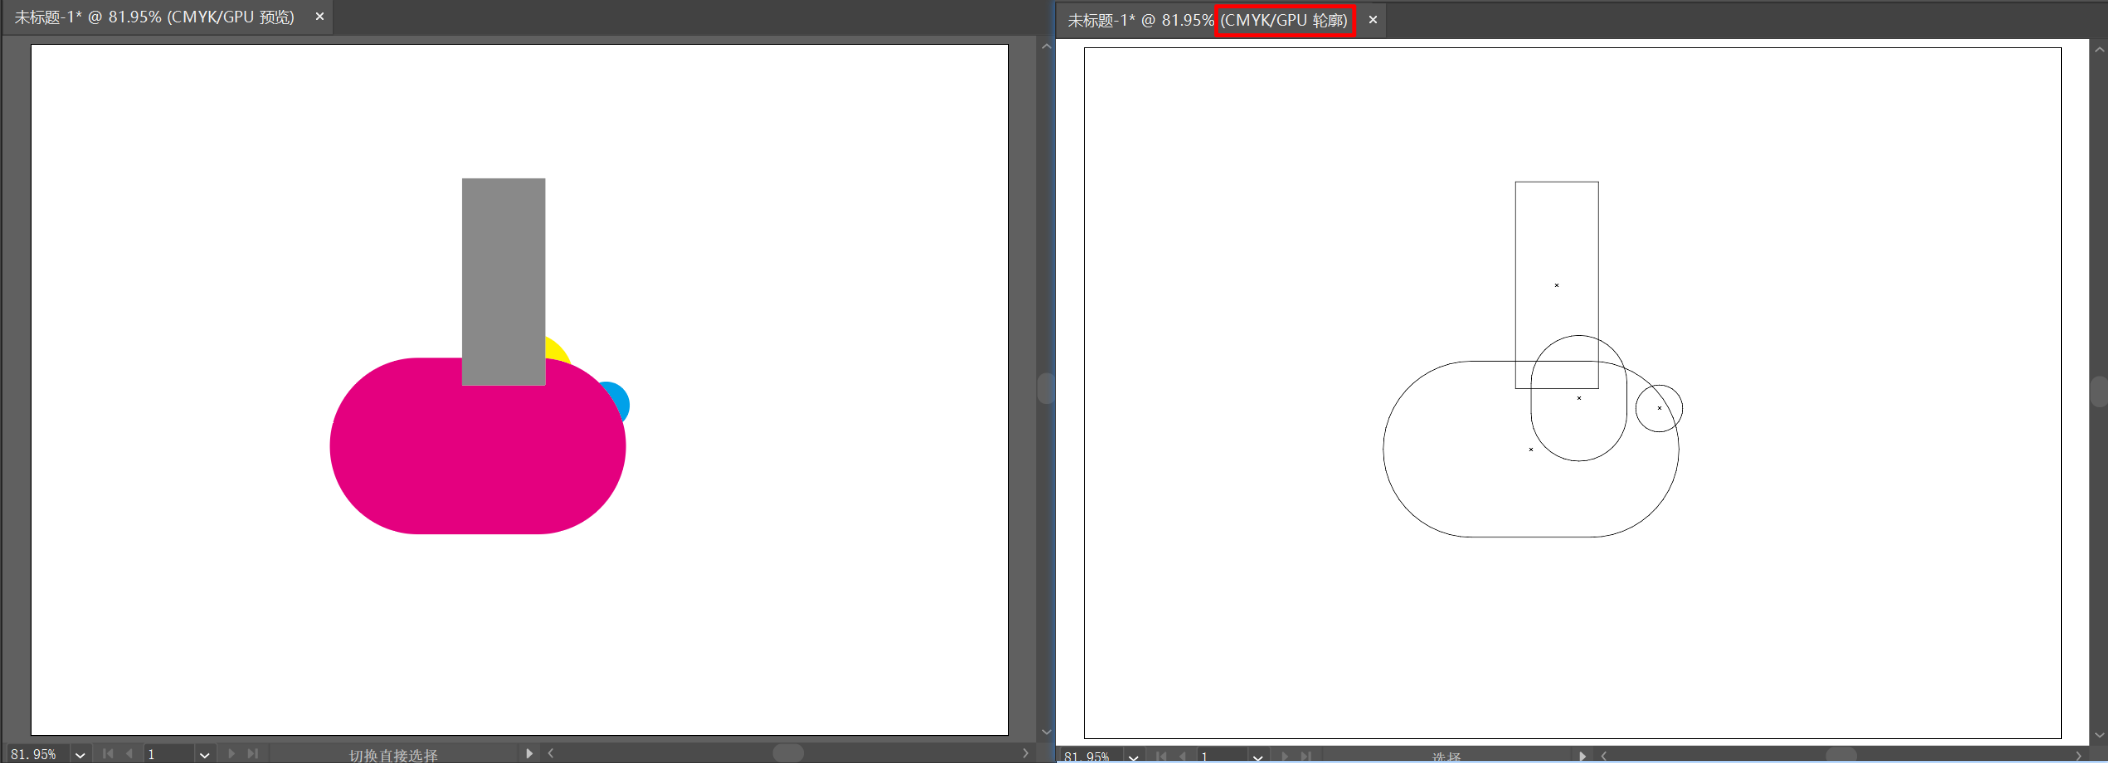Click previous artboard arrow in preview window

[129, 754]
